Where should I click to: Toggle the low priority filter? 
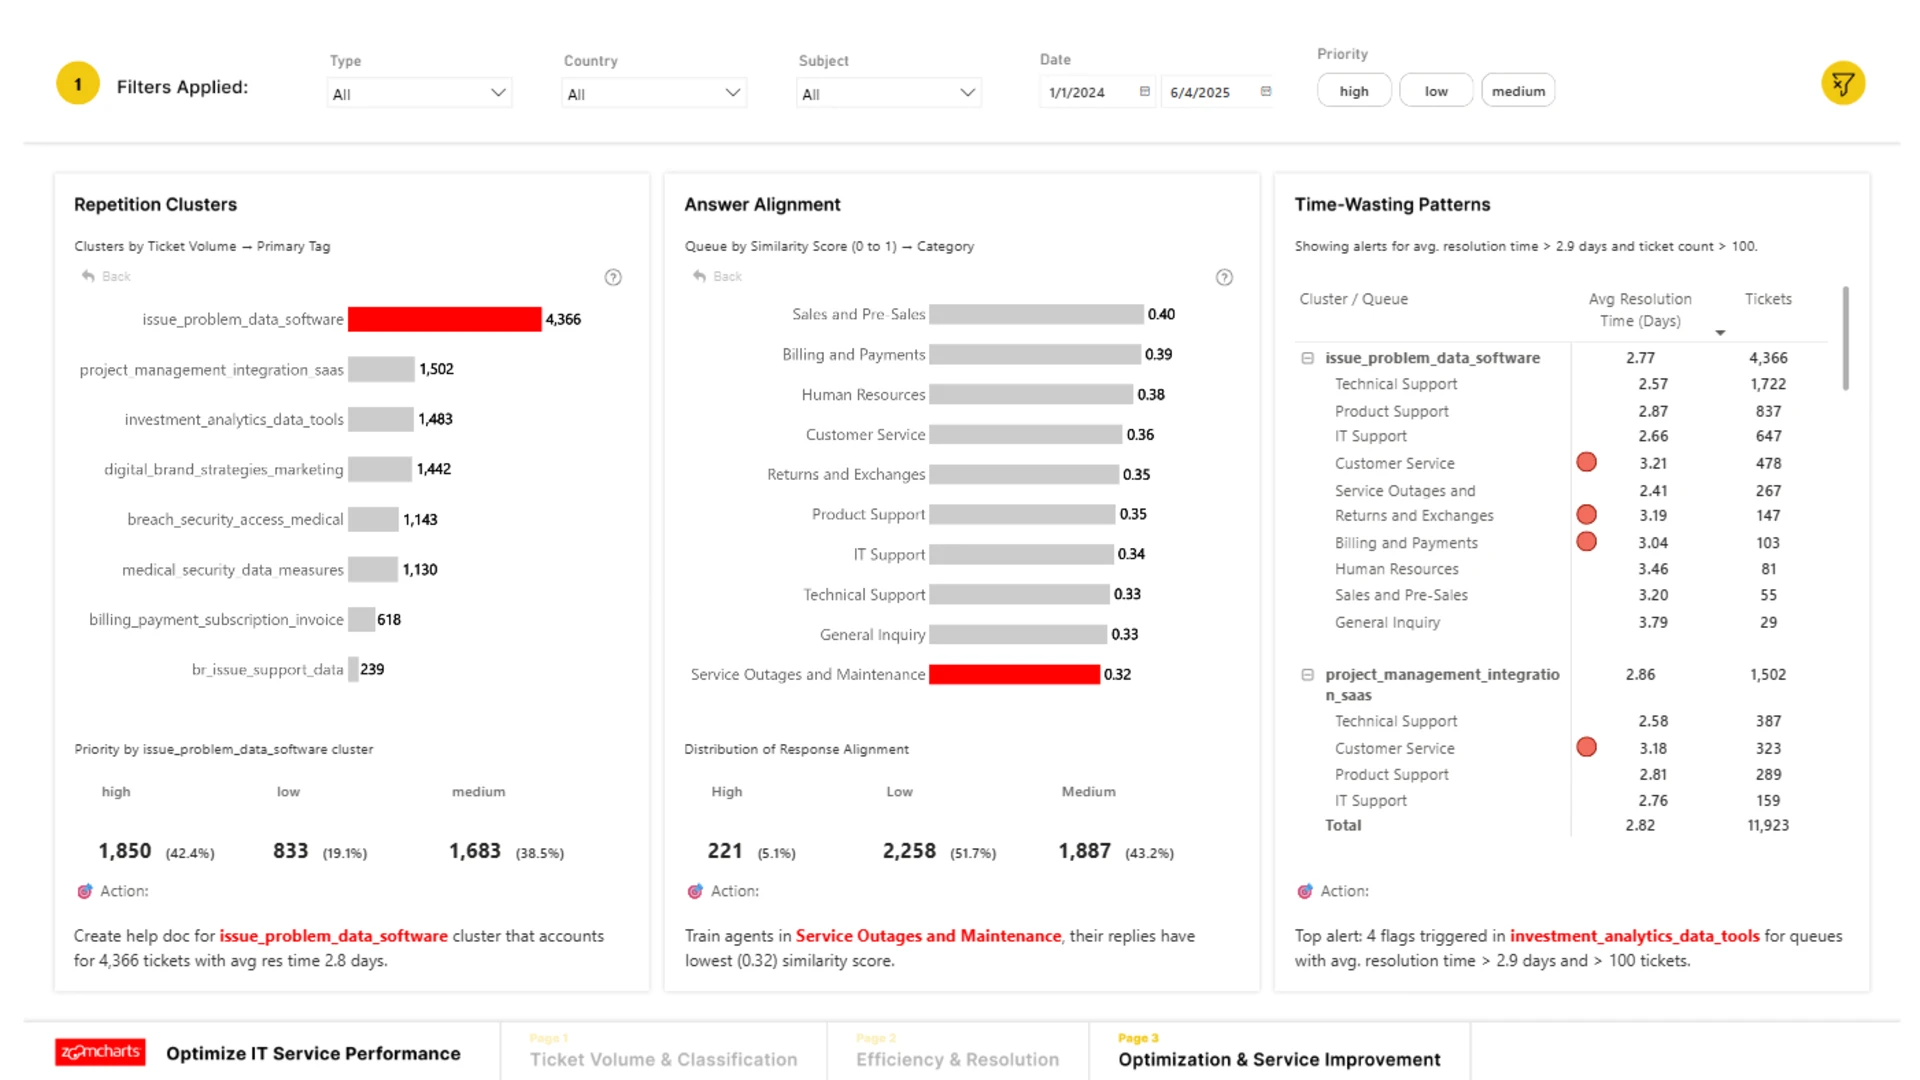click(x=1435, y=91)
